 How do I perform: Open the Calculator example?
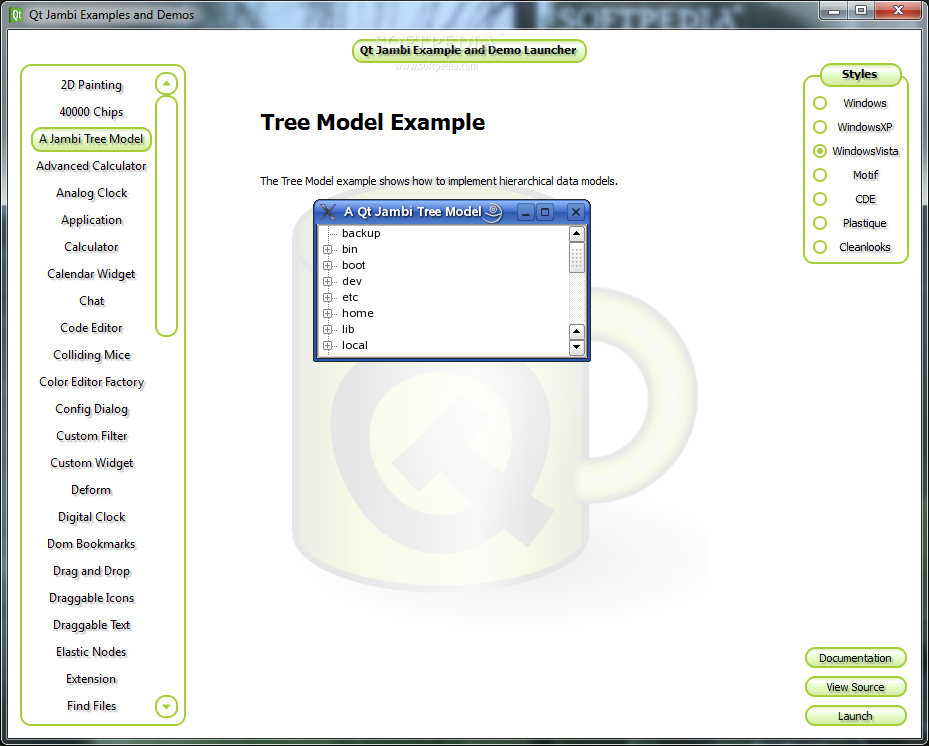coord(91,247)
